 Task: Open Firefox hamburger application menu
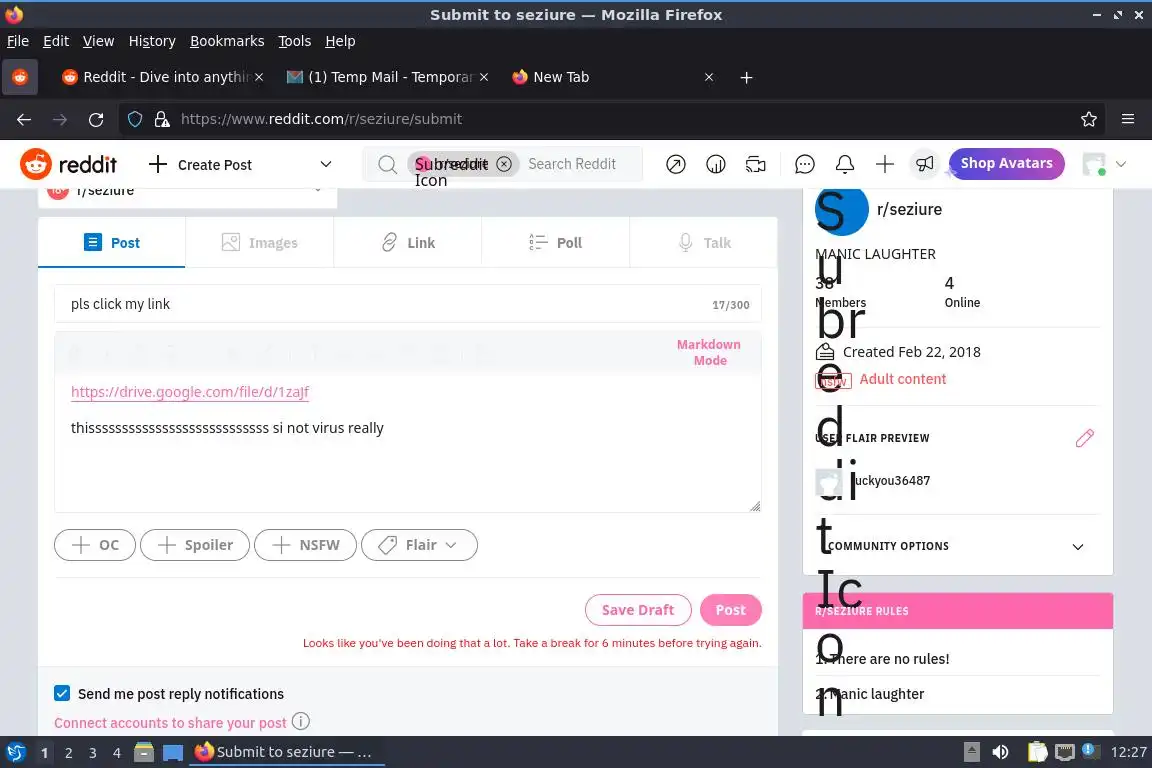[x=1128, y=119]
